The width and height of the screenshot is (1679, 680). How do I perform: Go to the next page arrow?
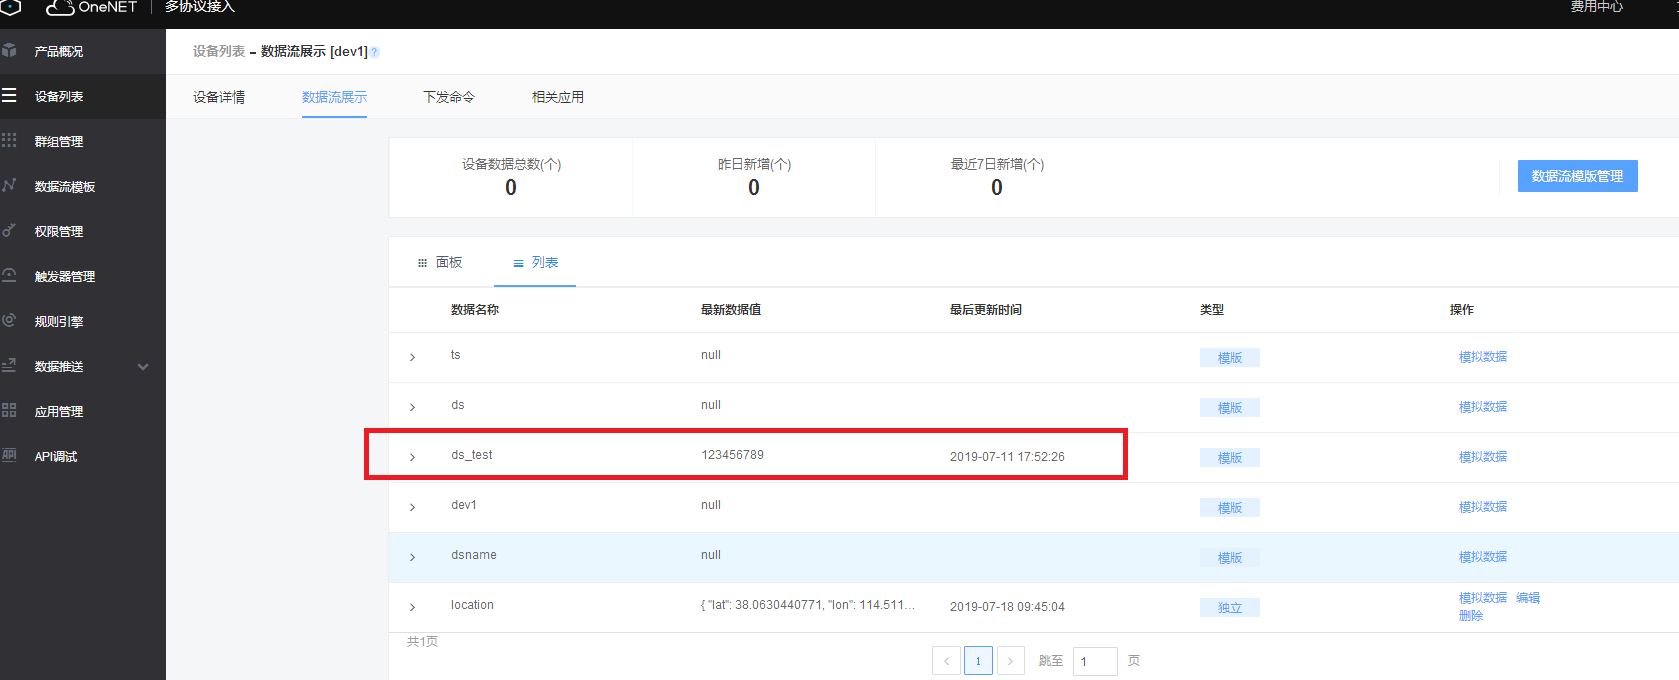coord(1010,661)
